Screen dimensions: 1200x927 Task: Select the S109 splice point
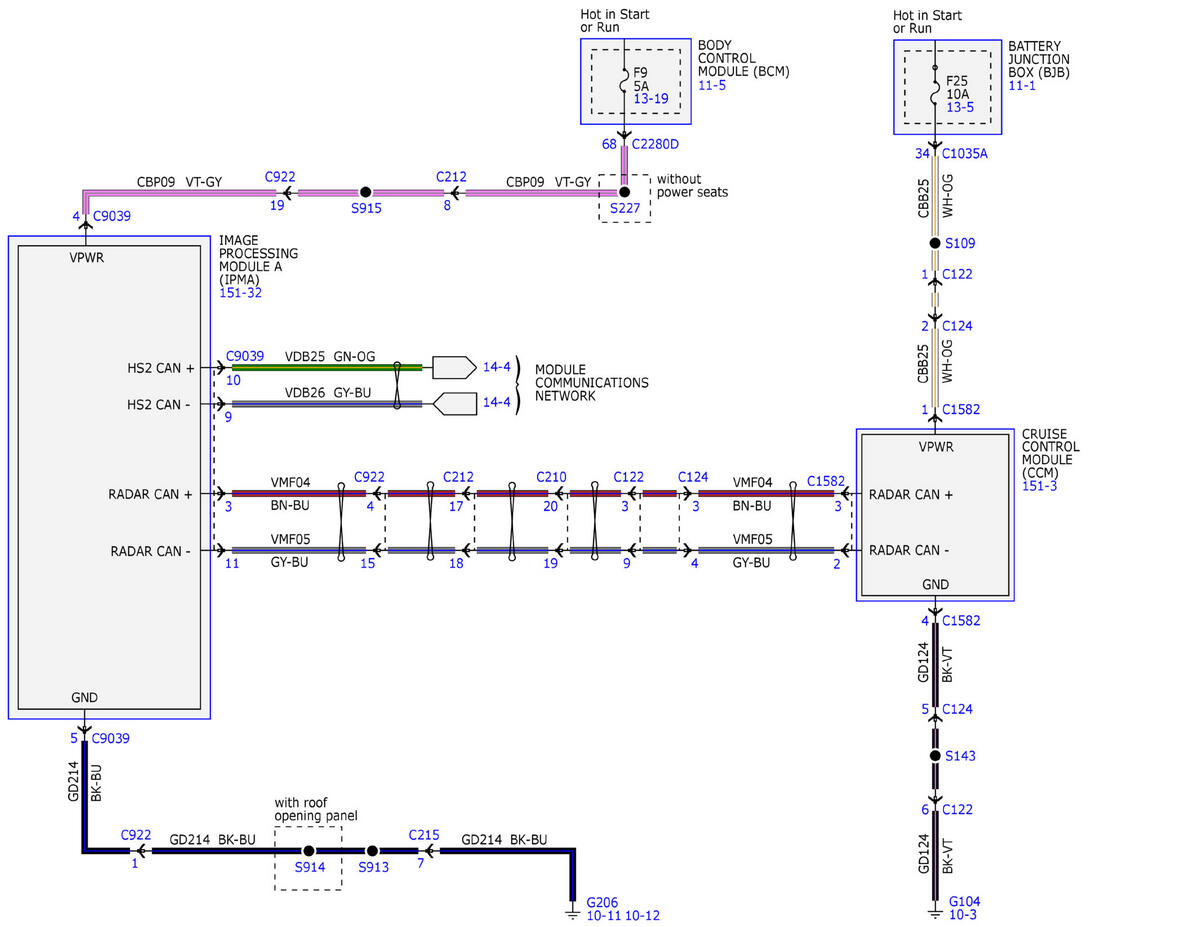pyautogui.click(x=934, y=243)
